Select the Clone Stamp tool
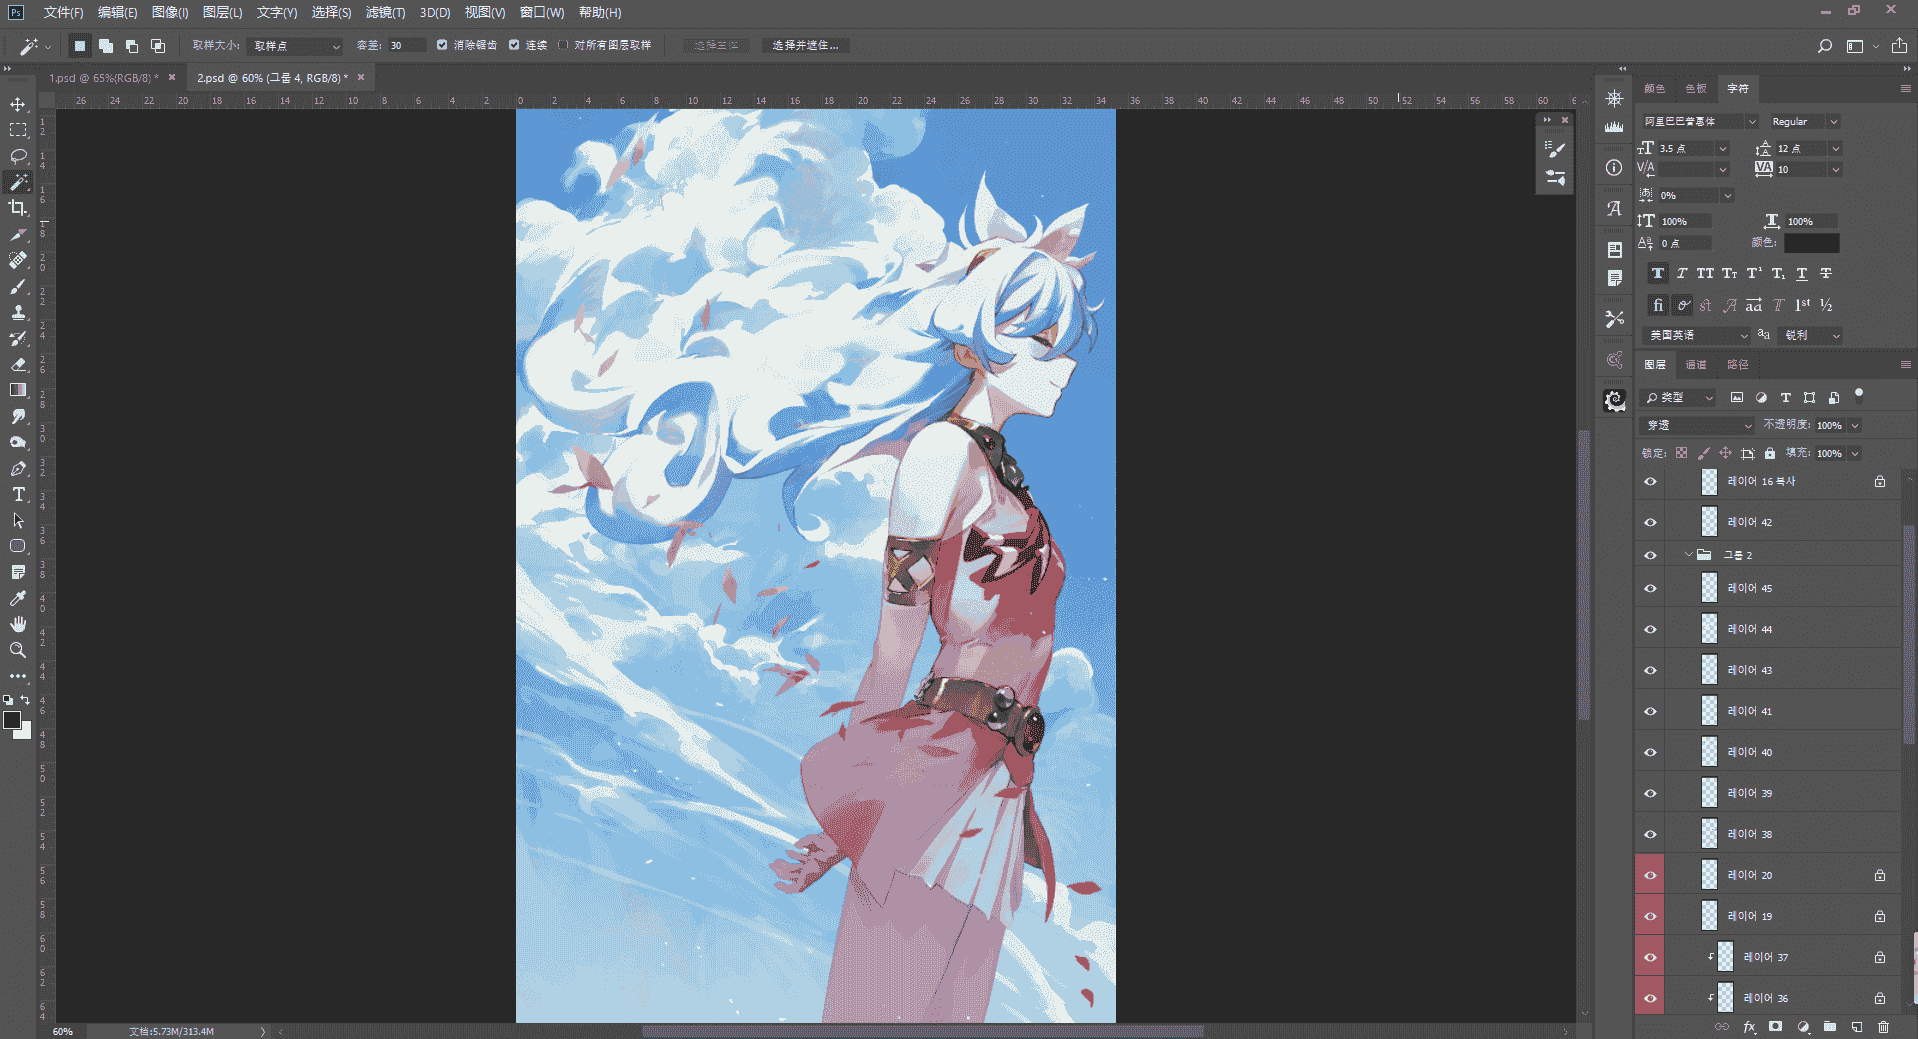 (18, 312)
